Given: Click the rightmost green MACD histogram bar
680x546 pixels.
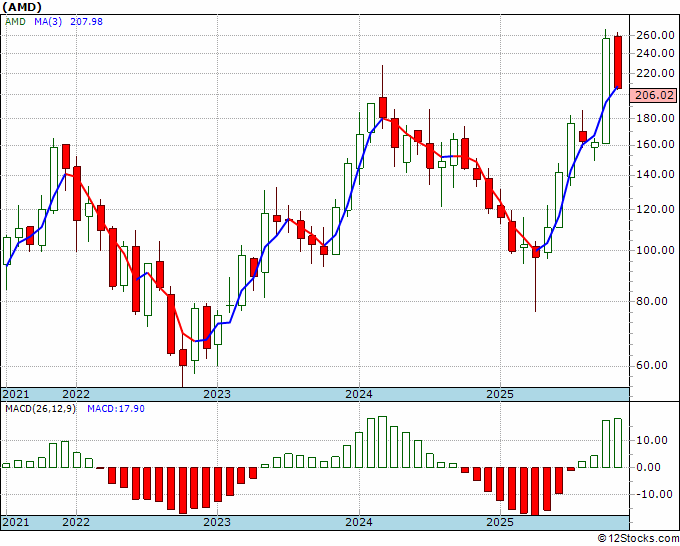Looking at the screenshot, I should pos(618,443).
